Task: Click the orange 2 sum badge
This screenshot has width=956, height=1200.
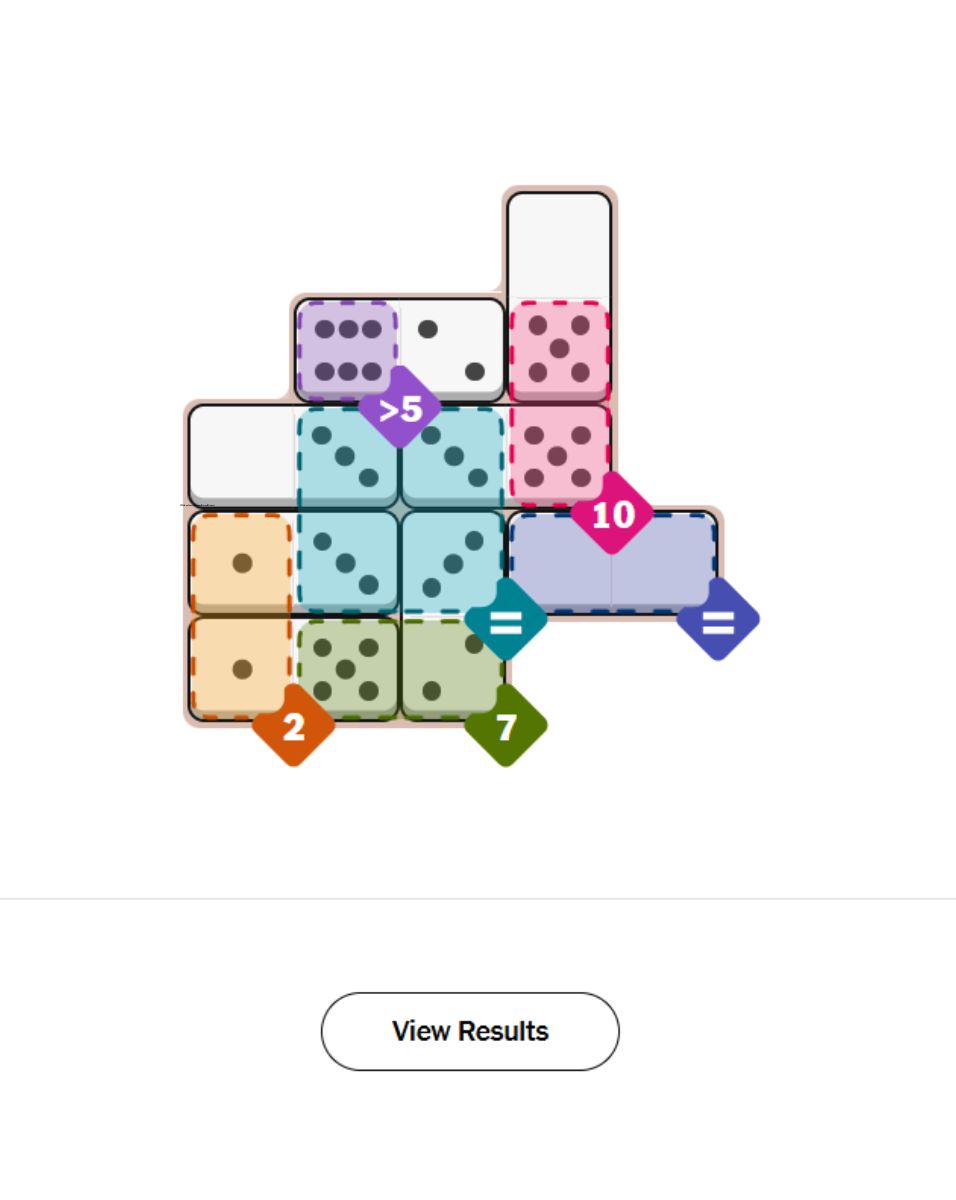Action: 293,727
